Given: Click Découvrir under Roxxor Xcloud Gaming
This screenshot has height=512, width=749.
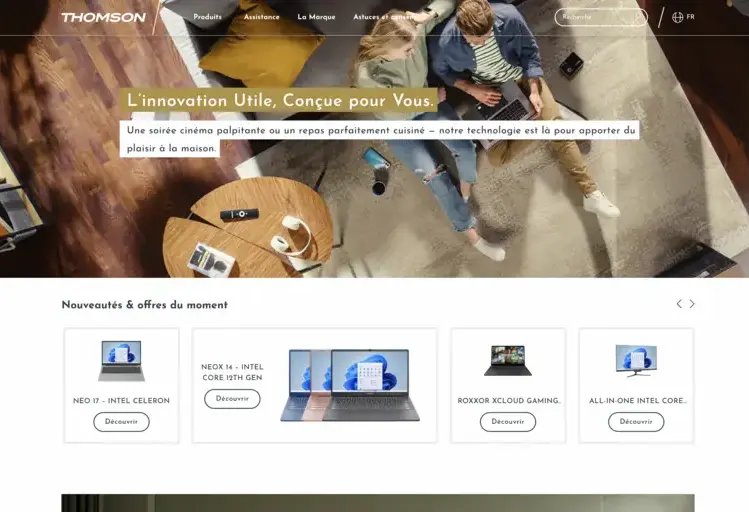Looking at the screenshot, I should click(508, 422).
